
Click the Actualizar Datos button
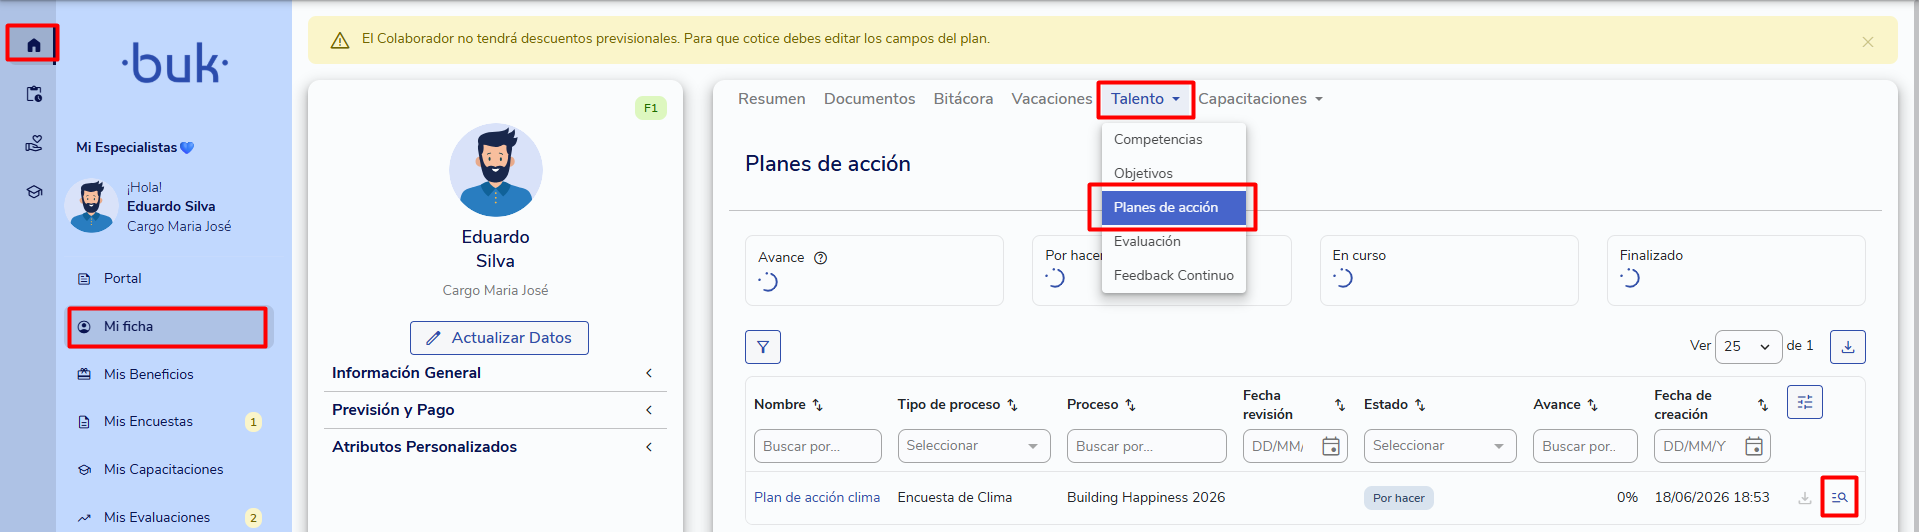pos(499,338)
